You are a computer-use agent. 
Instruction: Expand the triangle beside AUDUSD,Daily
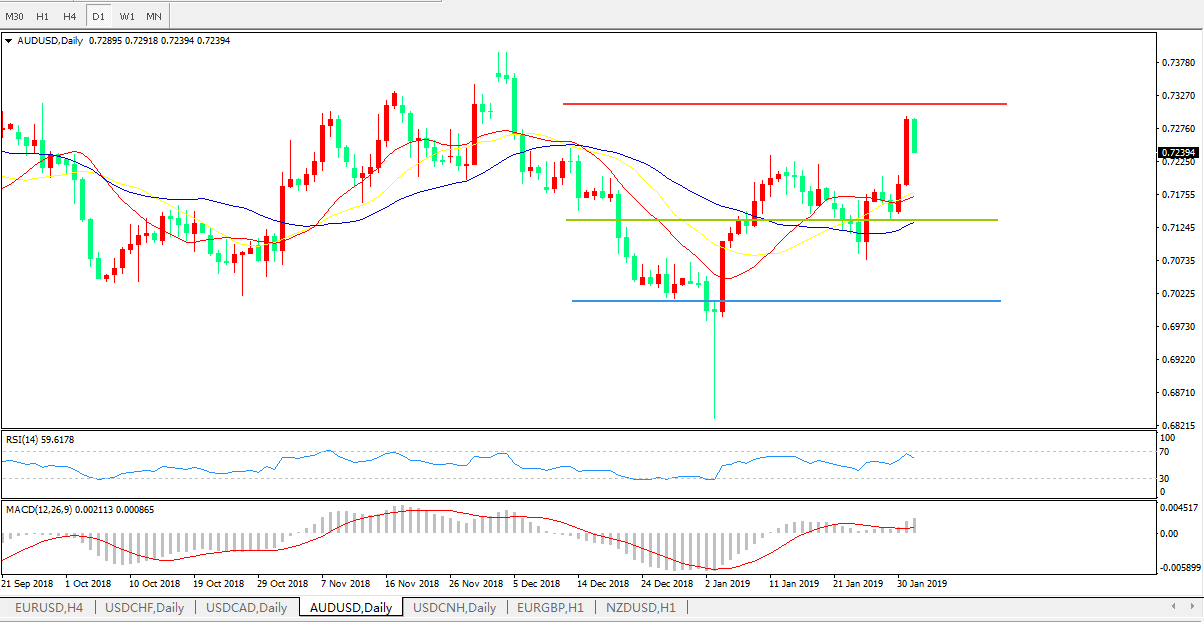click(9, 41)
